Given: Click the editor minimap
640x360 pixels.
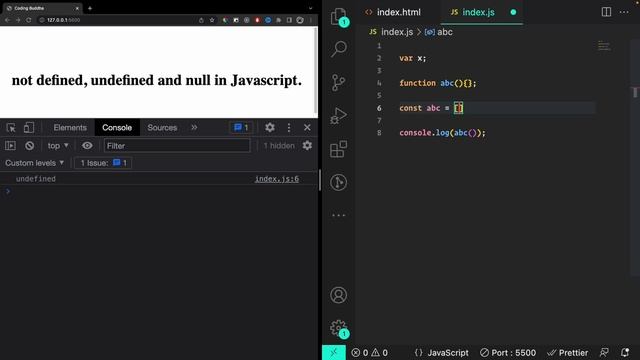Looking at the screenshot, I should (x=604, y=46).
